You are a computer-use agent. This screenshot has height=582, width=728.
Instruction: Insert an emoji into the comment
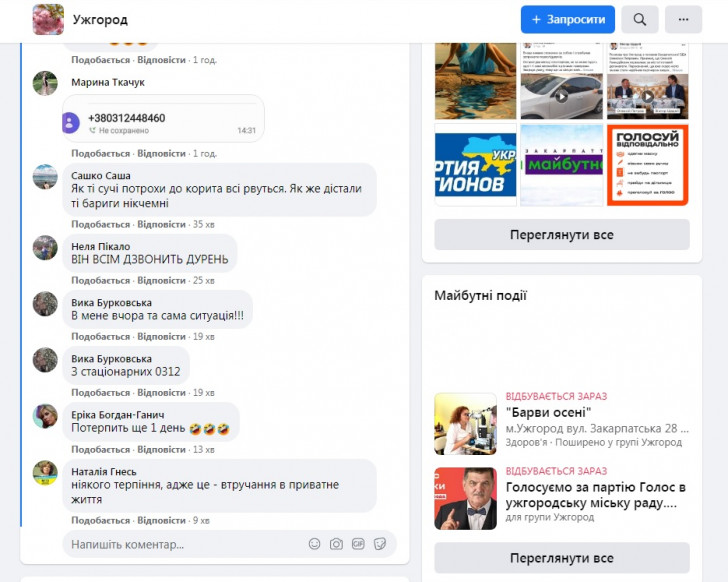coord(314,543)
